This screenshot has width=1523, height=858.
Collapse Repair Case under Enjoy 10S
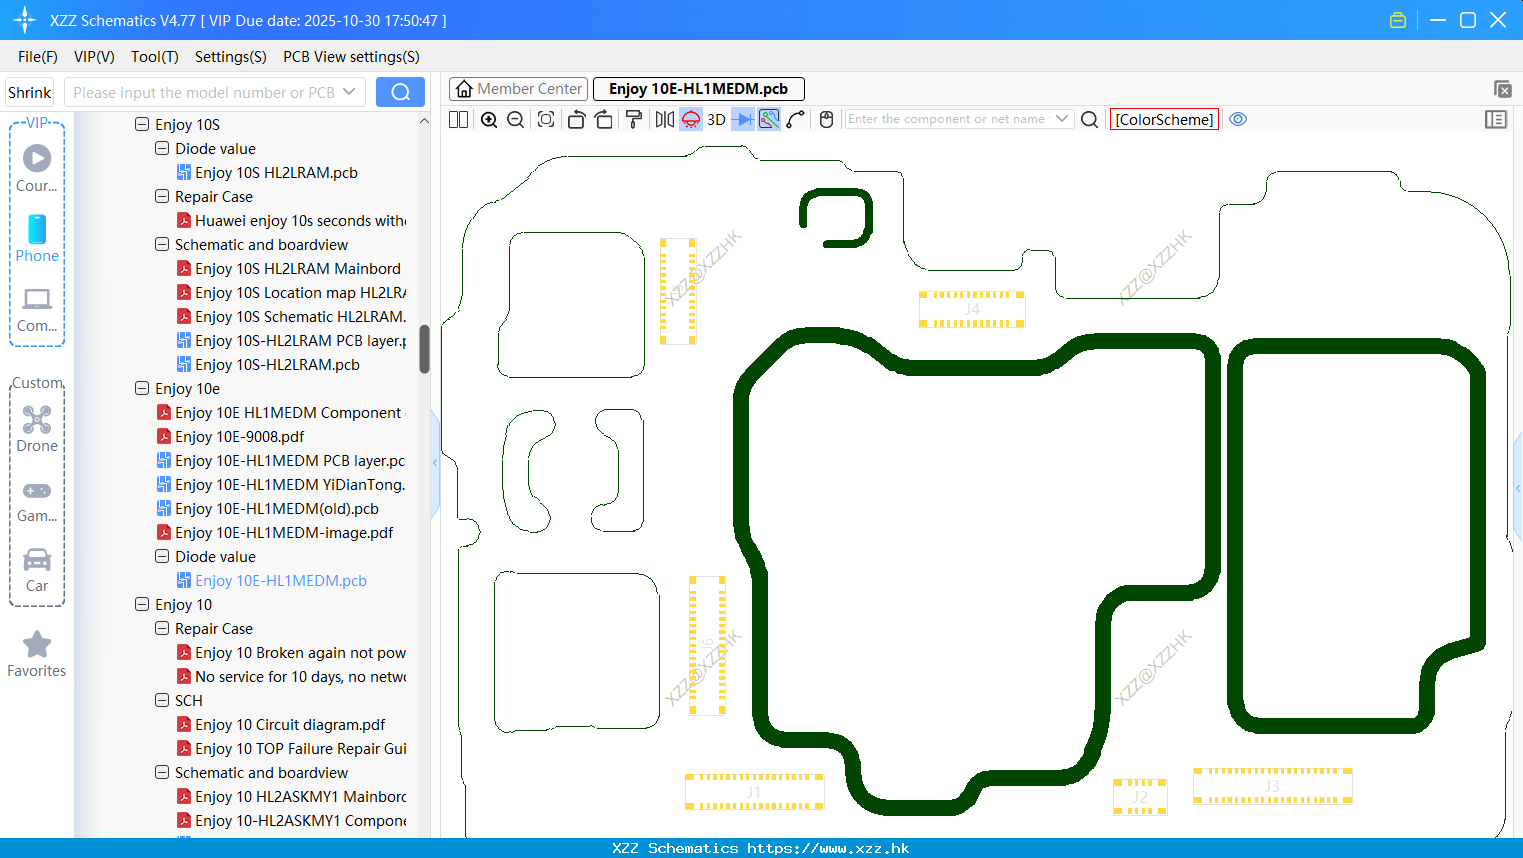pyautogui.click(x=162, y=196)
